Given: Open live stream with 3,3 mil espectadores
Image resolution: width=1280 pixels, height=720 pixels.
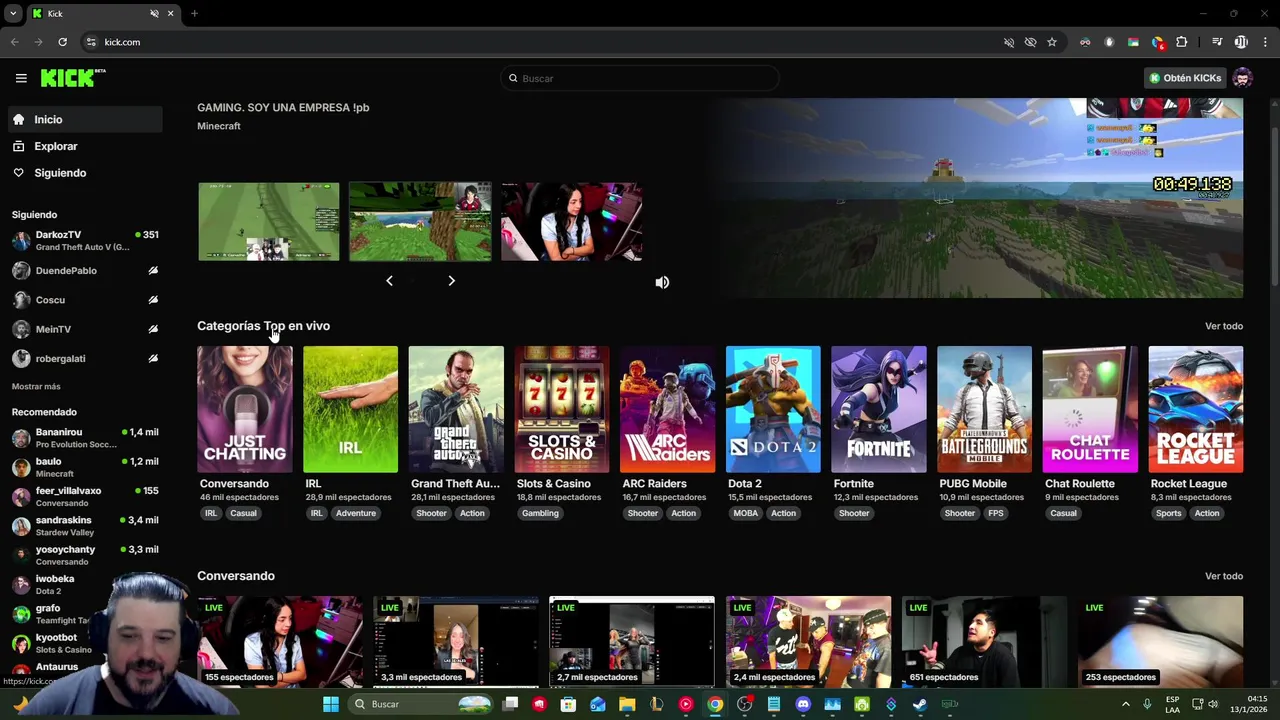Looking at the screenshot, I should coord(456,641).
